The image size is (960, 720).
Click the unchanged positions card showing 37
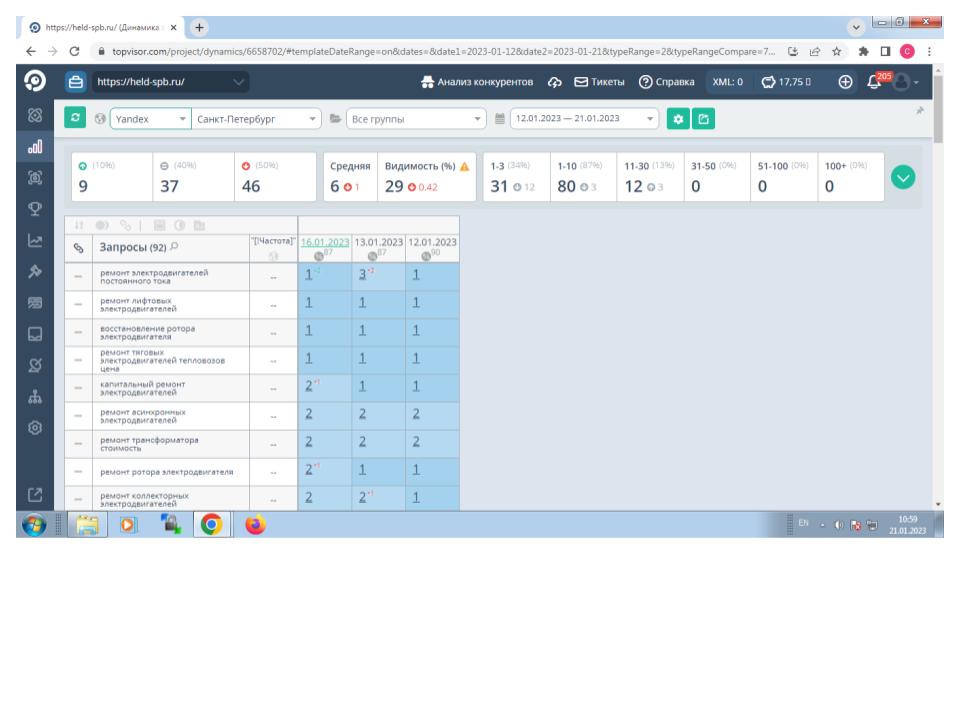[x=193, y=177]
